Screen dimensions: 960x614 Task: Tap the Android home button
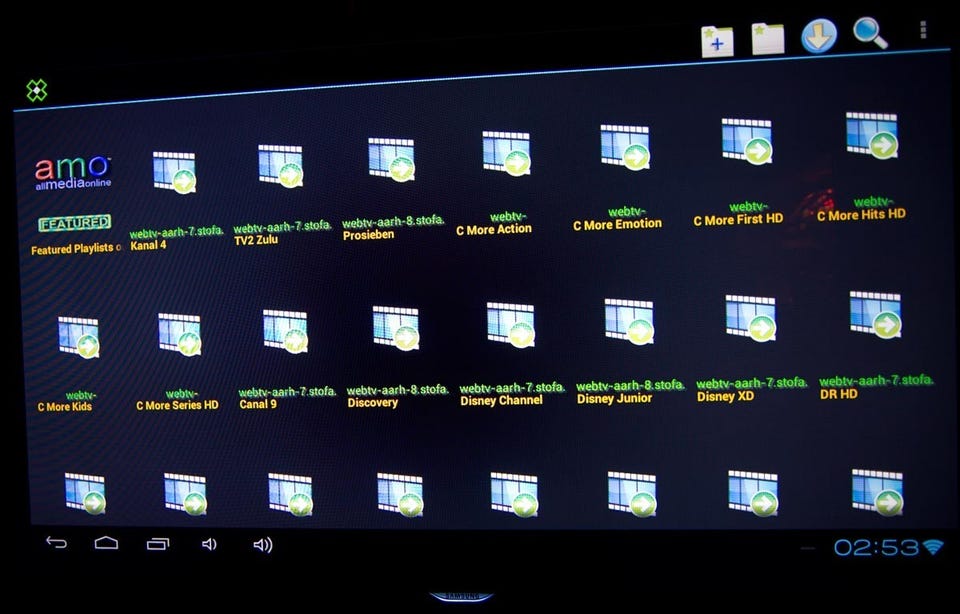coord(106,543)
